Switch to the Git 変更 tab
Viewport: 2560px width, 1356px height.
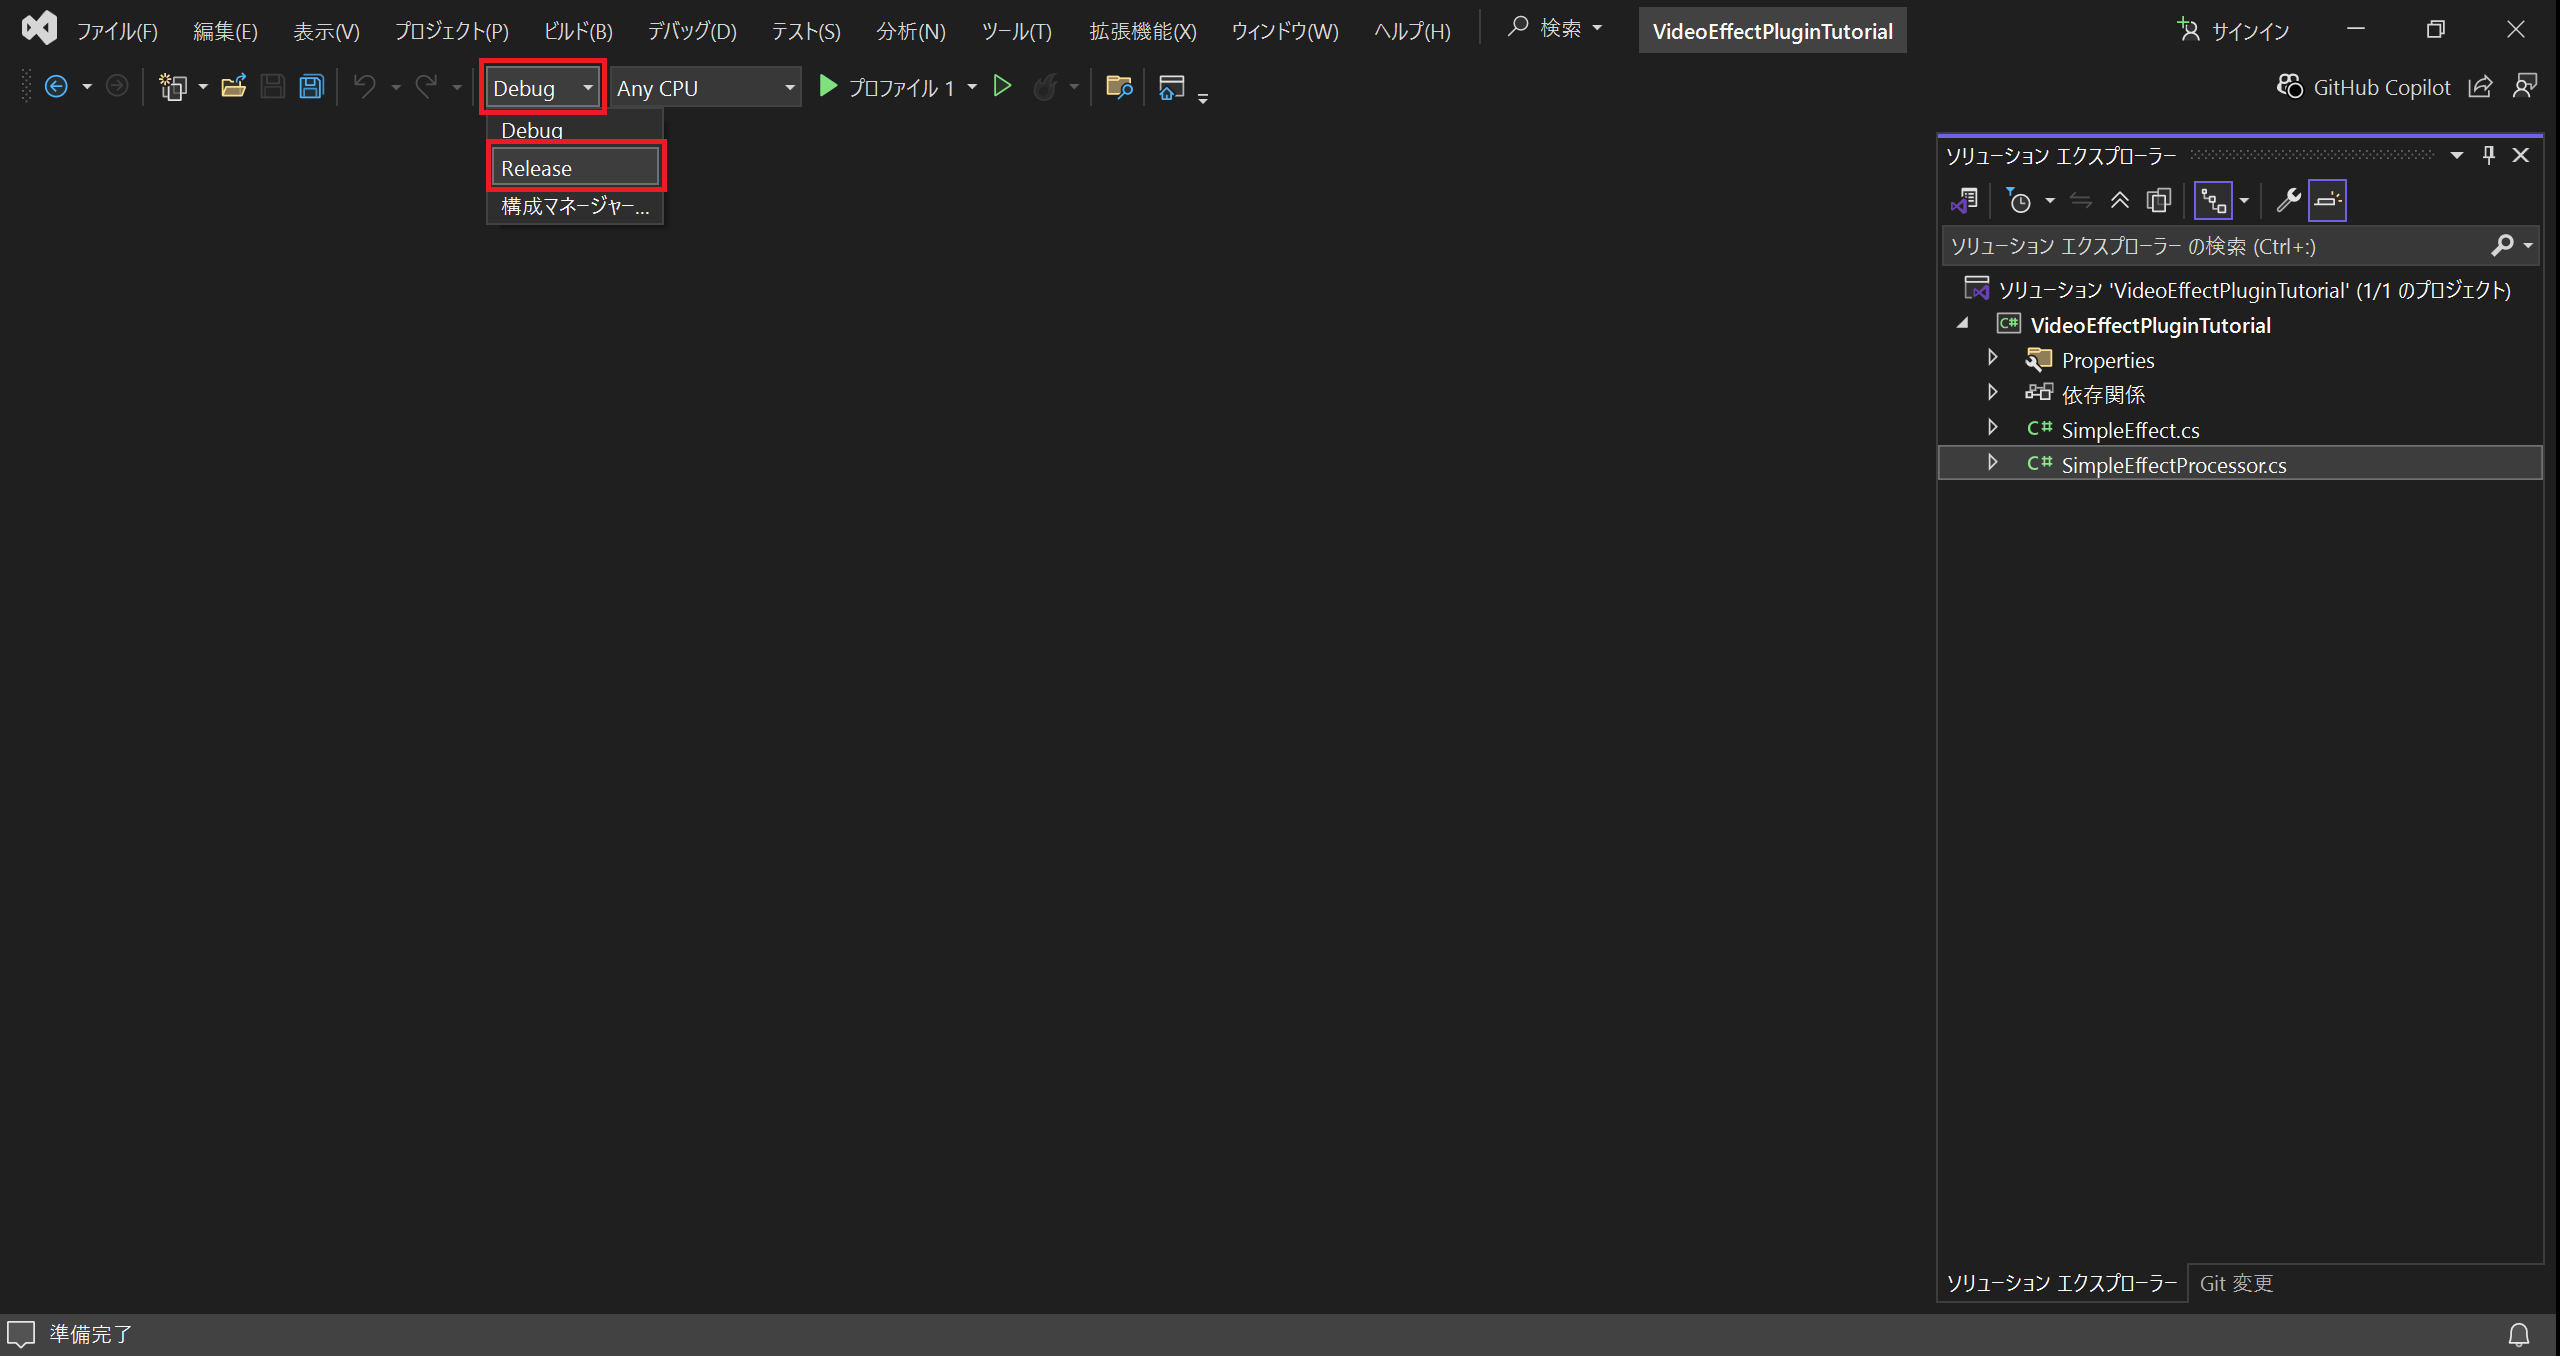(x=2236, y=1283)
